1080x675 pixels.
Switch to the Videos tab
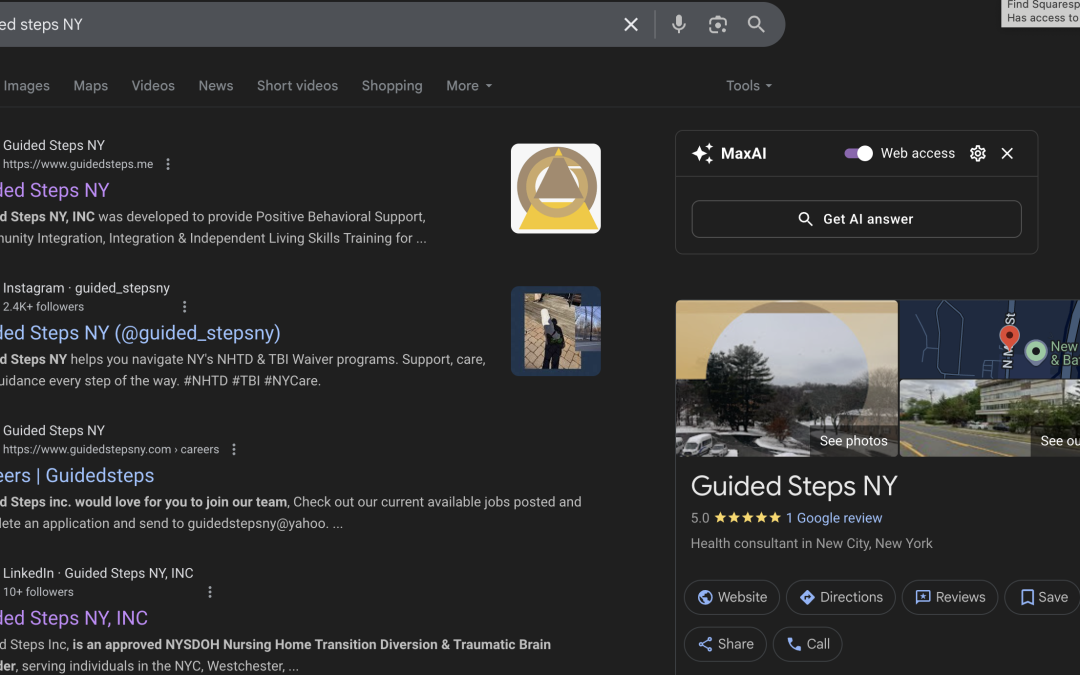point(153,86)
